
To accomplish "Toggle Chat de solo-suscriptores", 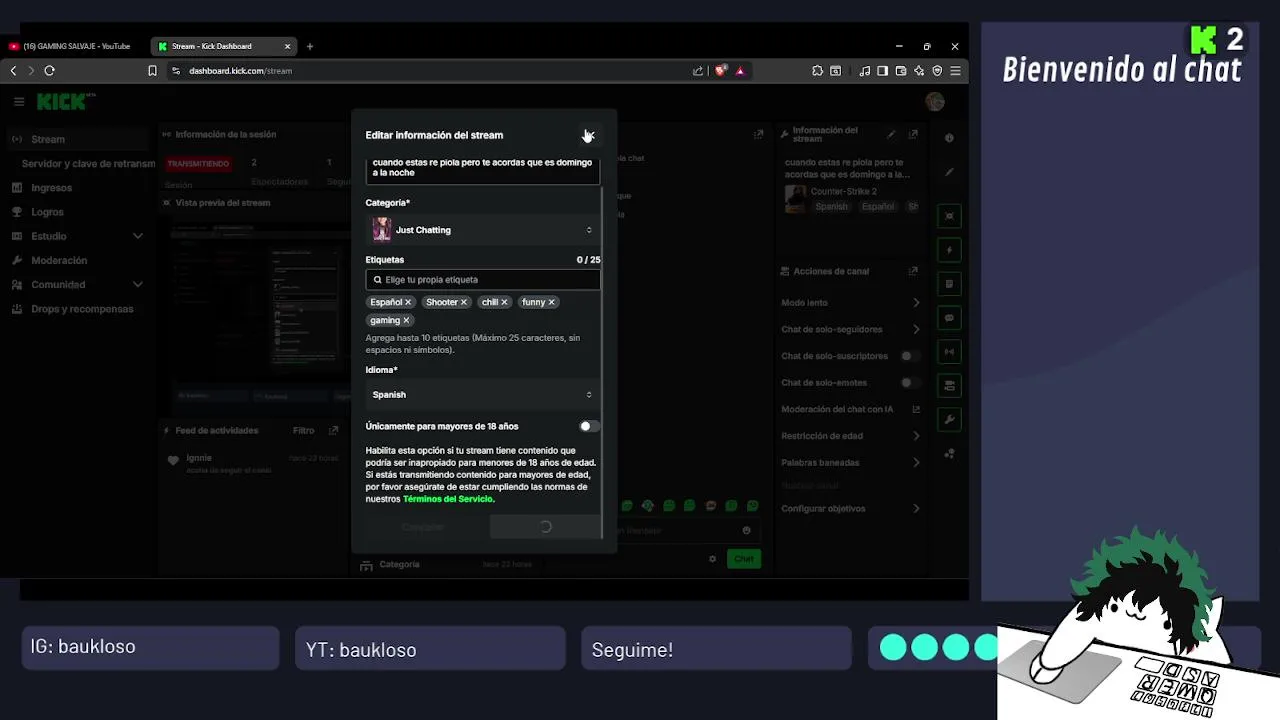I will (908, 356).
